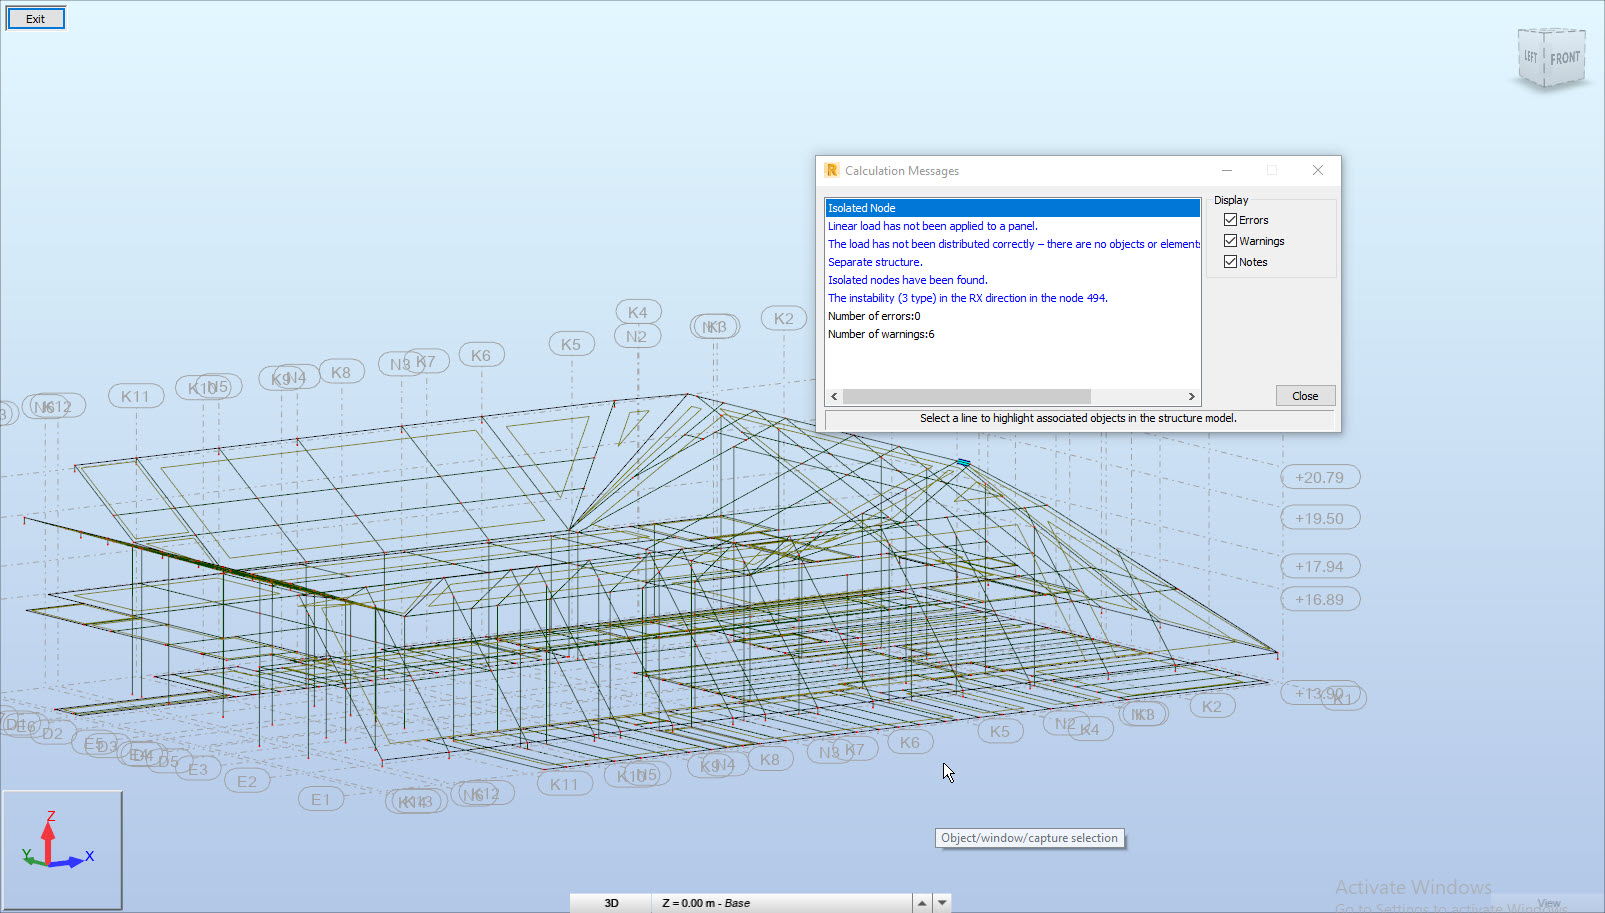1605x913 pixels.
Task: Uncheck the Errors display checkbox
Action: point(1231,219)
